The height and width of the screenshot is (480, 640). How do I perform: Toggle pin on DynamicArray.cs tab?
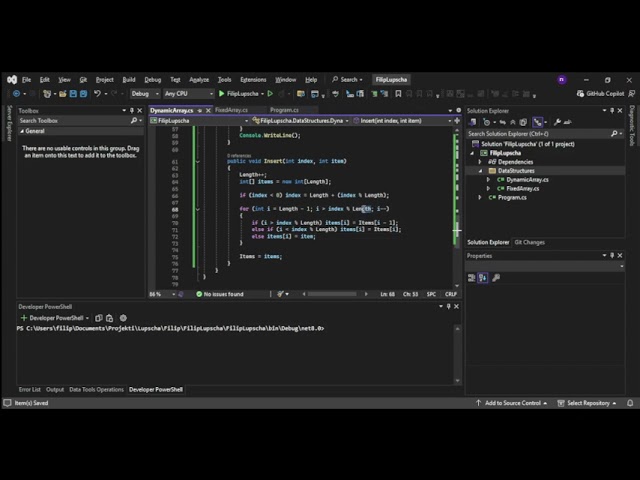click(200, 111)
